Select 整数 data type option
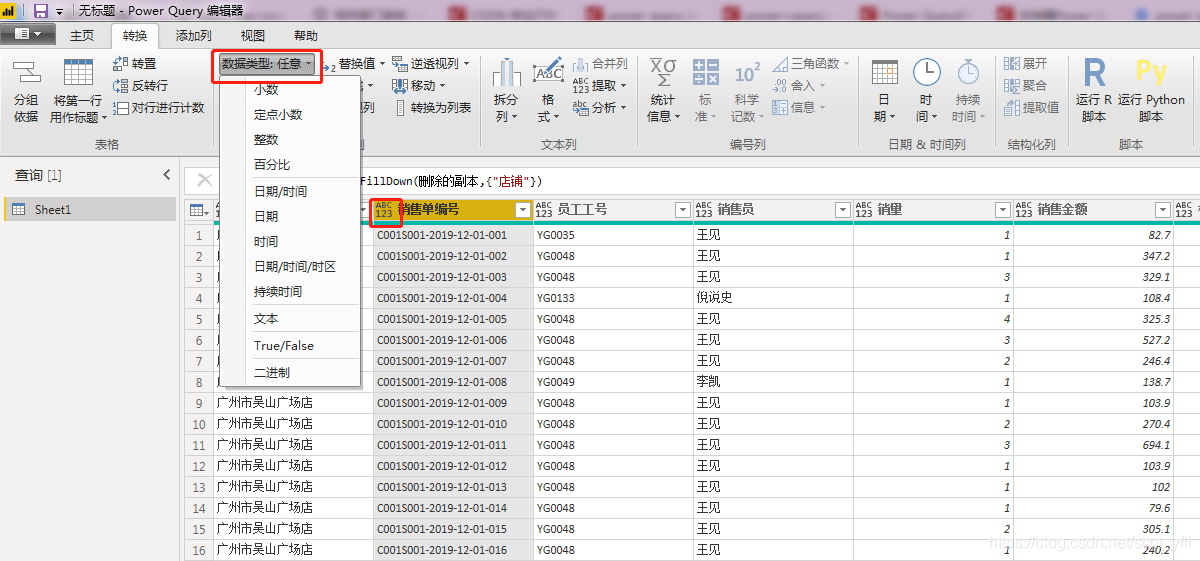 (x=290, y=140)
